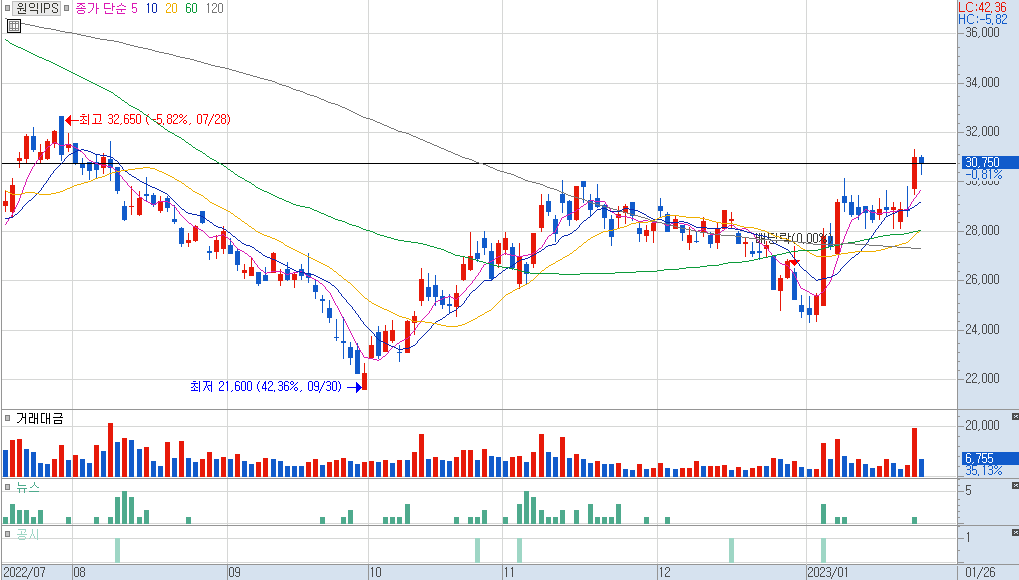Toggle the 공시 panel square marker
Viewport: 1019px width, 580px height.
pyautogui.click(x=8, y=534)
